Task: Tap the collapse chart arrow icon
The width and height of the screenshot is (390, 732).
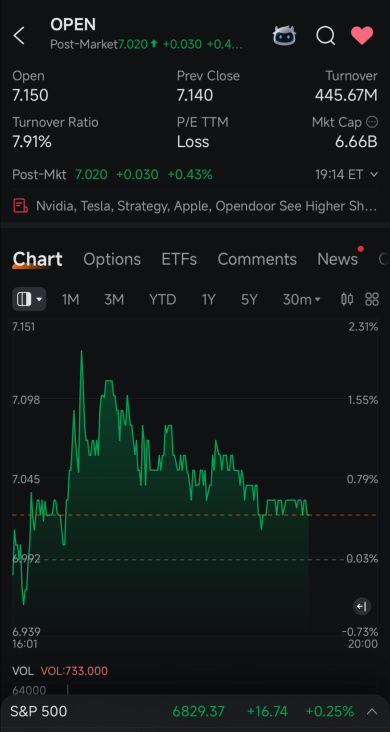Action: [x=362, y=606]
